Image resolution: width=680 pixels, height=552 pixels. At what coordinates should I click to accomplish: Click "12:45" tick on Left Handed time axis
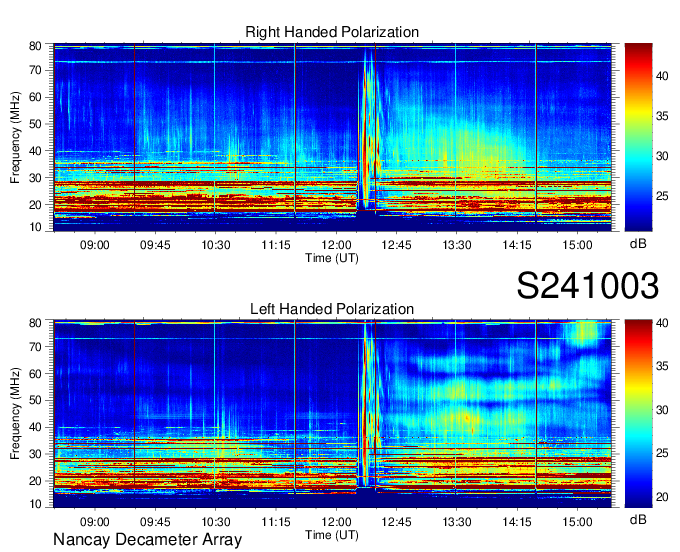(x=396, y=522)
